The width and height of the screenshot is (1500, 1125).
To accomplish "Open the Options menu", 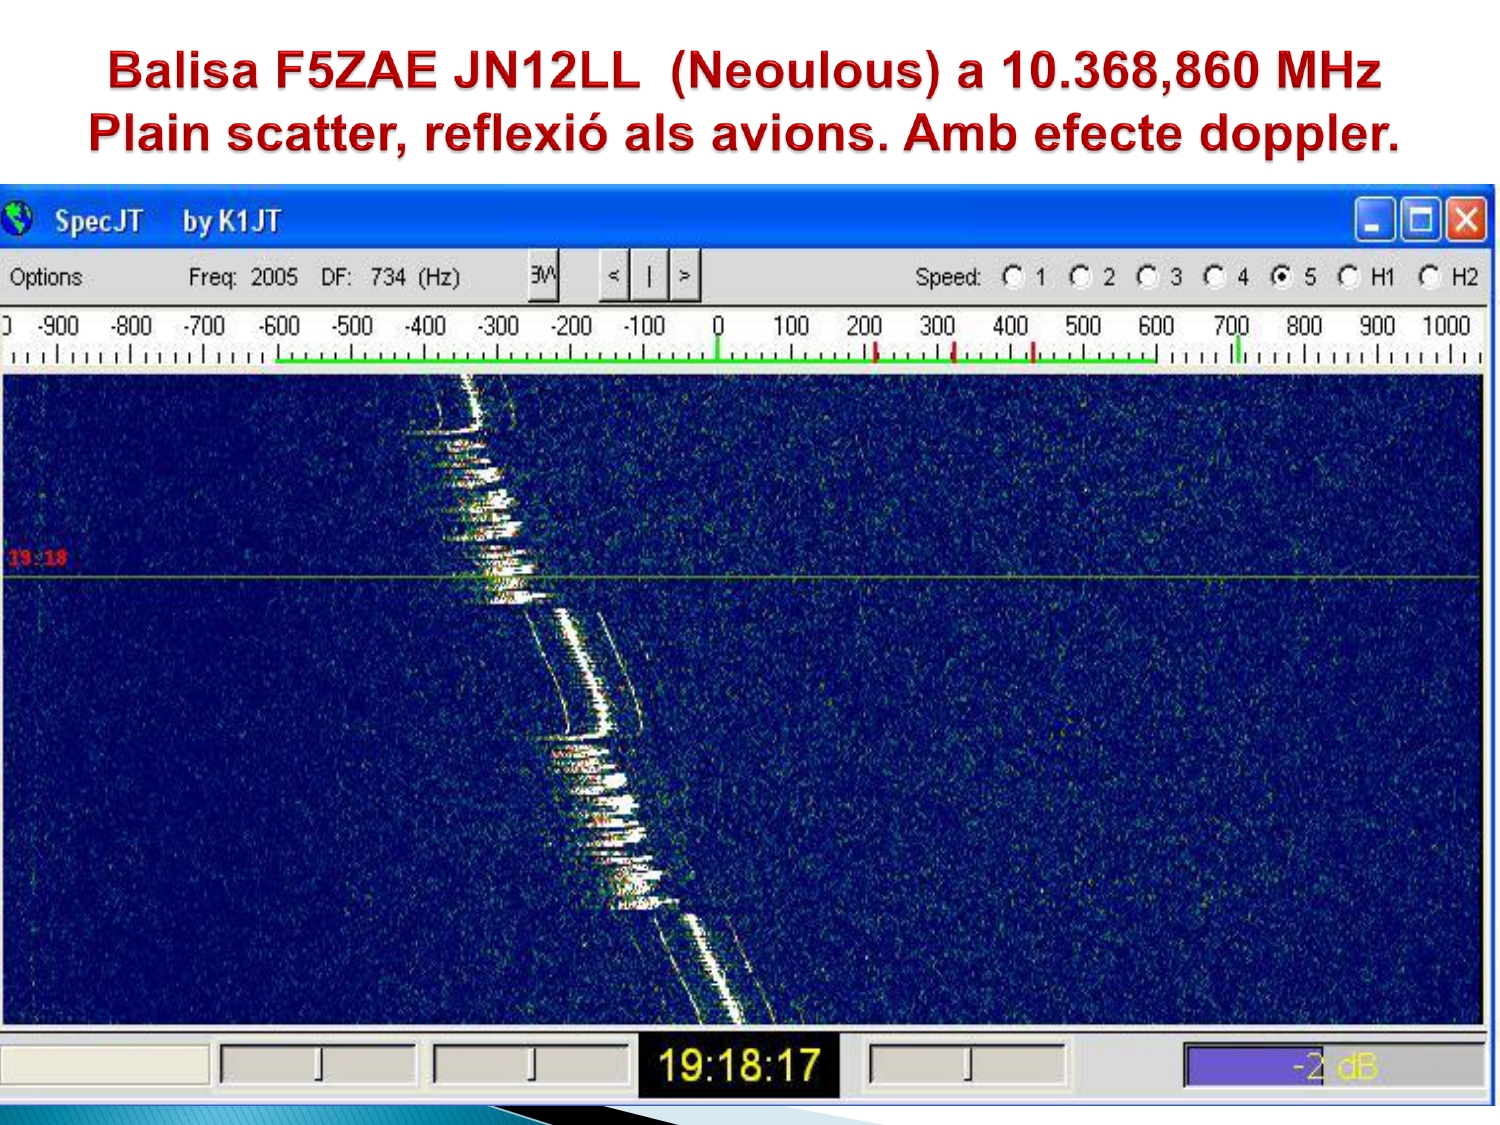I will (x=46, y=277).
